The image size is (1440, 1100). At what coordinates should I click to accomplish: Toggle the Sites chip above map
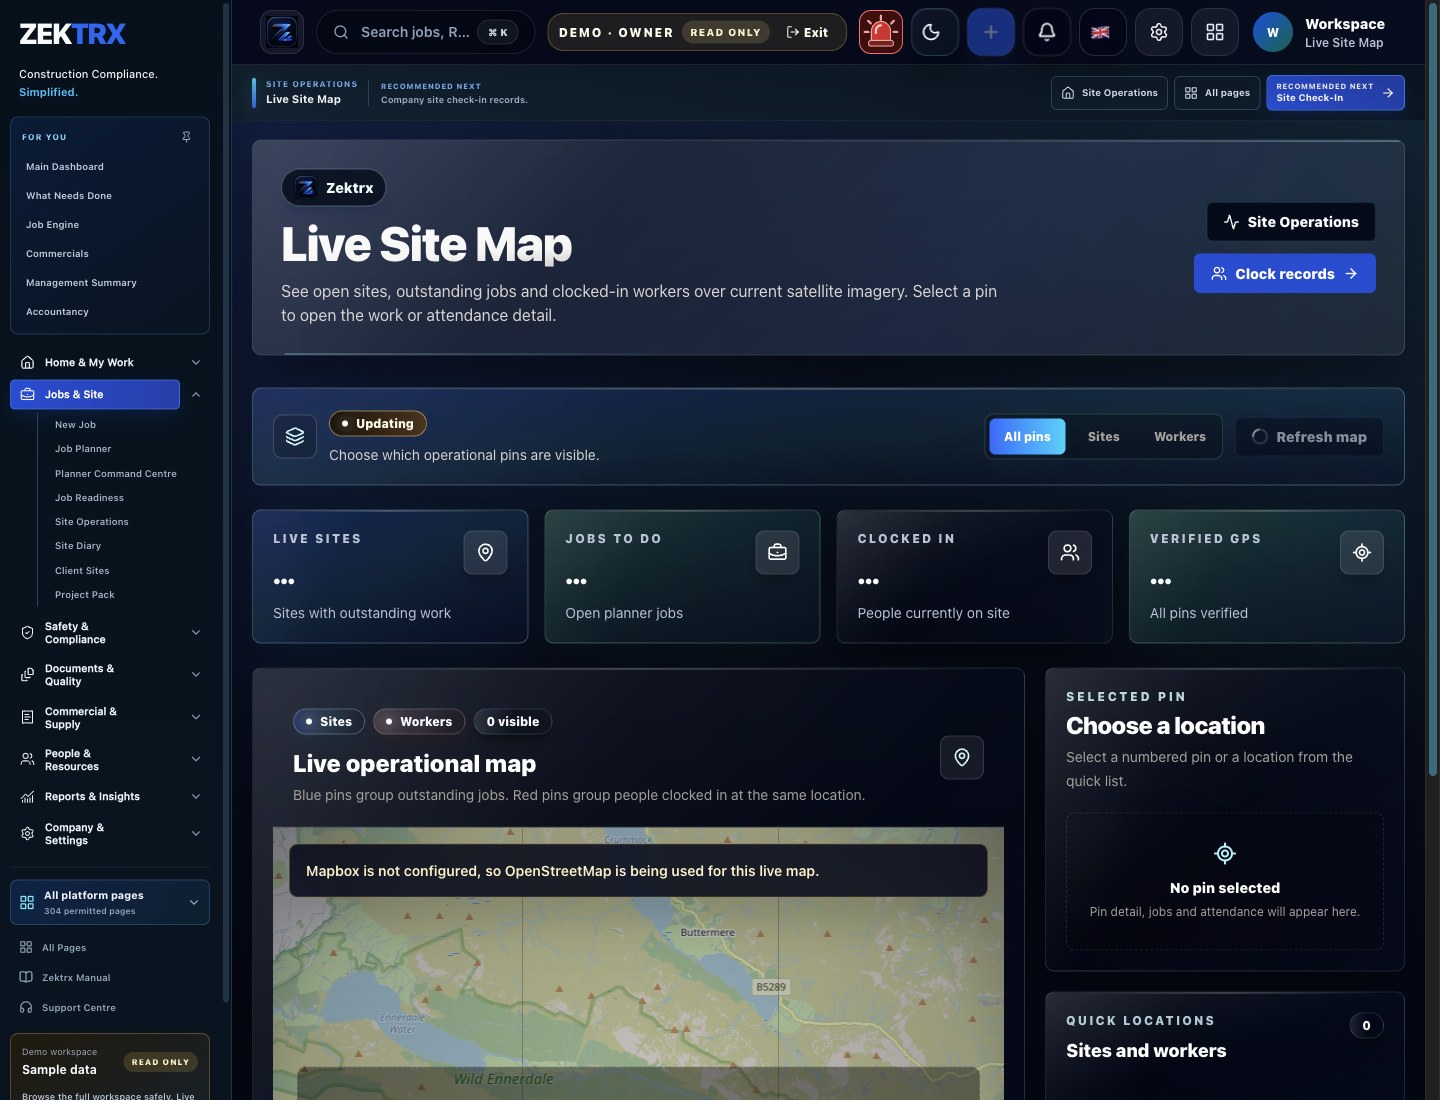click(328, 721)
